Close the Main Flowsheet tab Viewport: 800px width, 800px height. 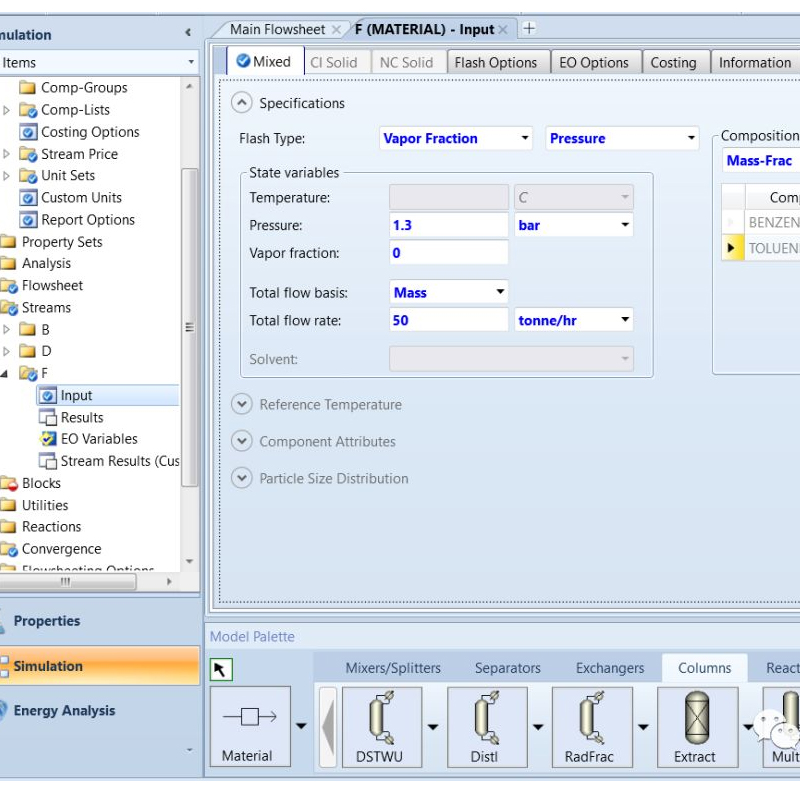[x=336, y=30]
